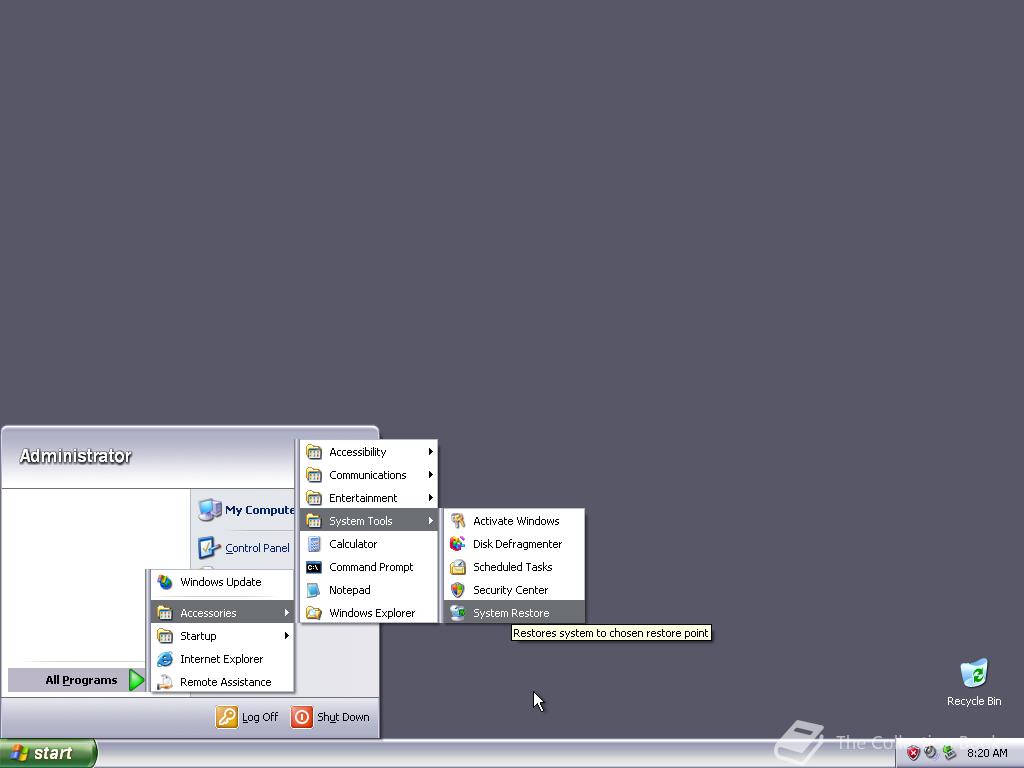Click the Control Panel icon
Image resolution: width=1024 pixels, height=768 pixels.
(209, 547)
